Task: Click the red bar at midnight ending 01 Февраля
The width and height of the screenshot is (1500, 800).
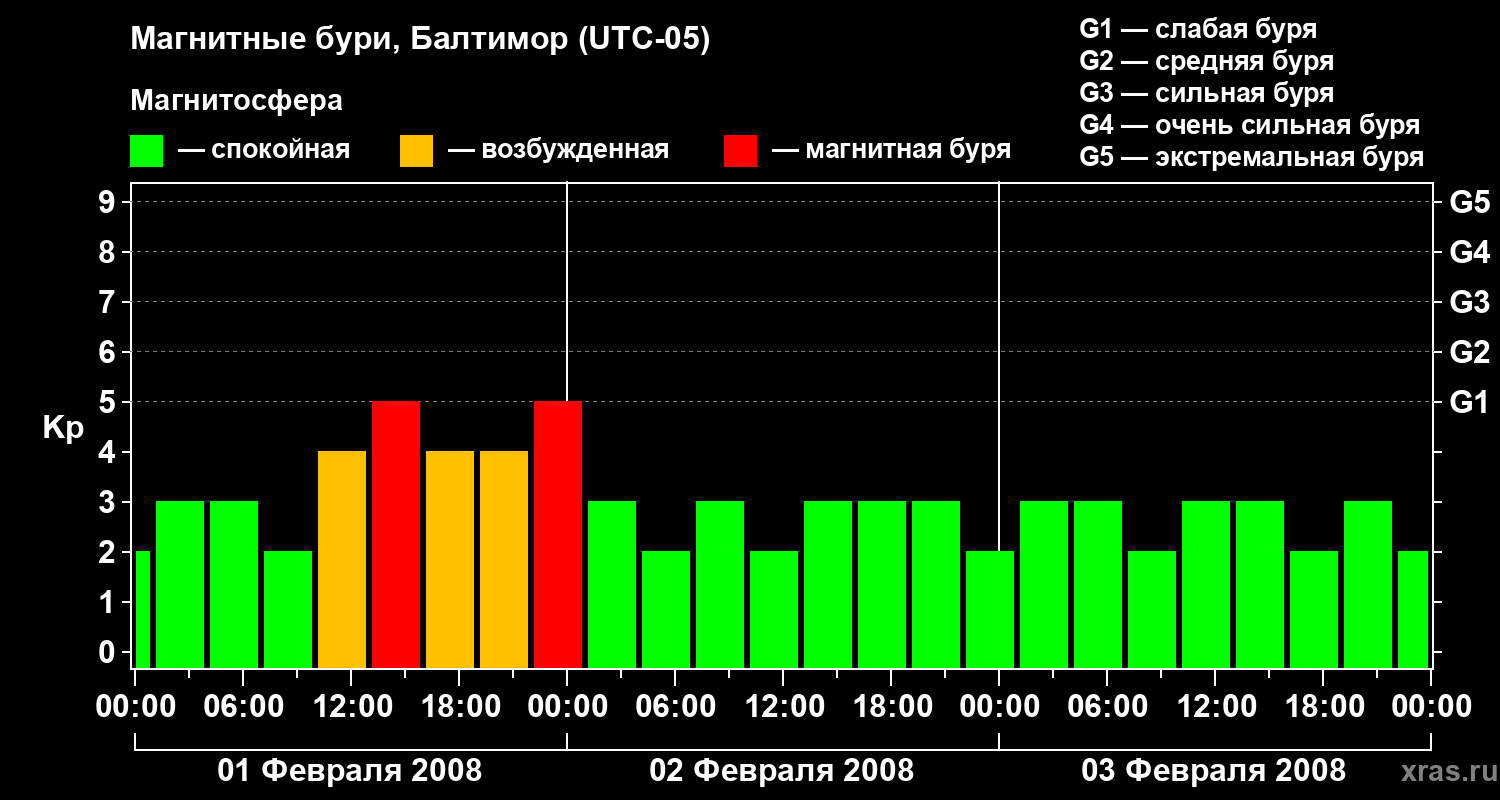Action: pos(558,534)
